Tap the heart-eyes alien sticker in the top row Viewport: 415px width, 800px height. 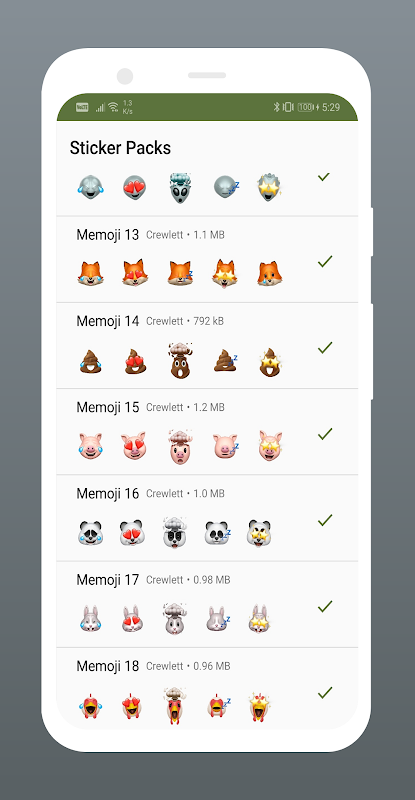(135, 187)
